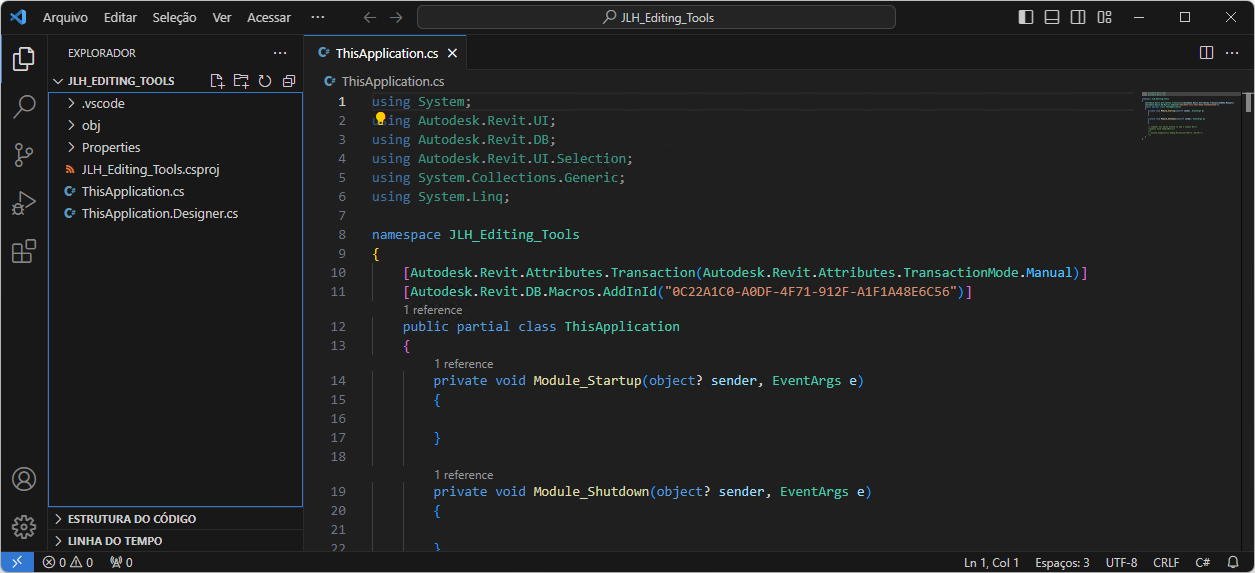Image resolution: width=1255 pixels, height=573 pixels.
Task: Click 1 reference lens above Module_Startup
Action: [463, 364]
